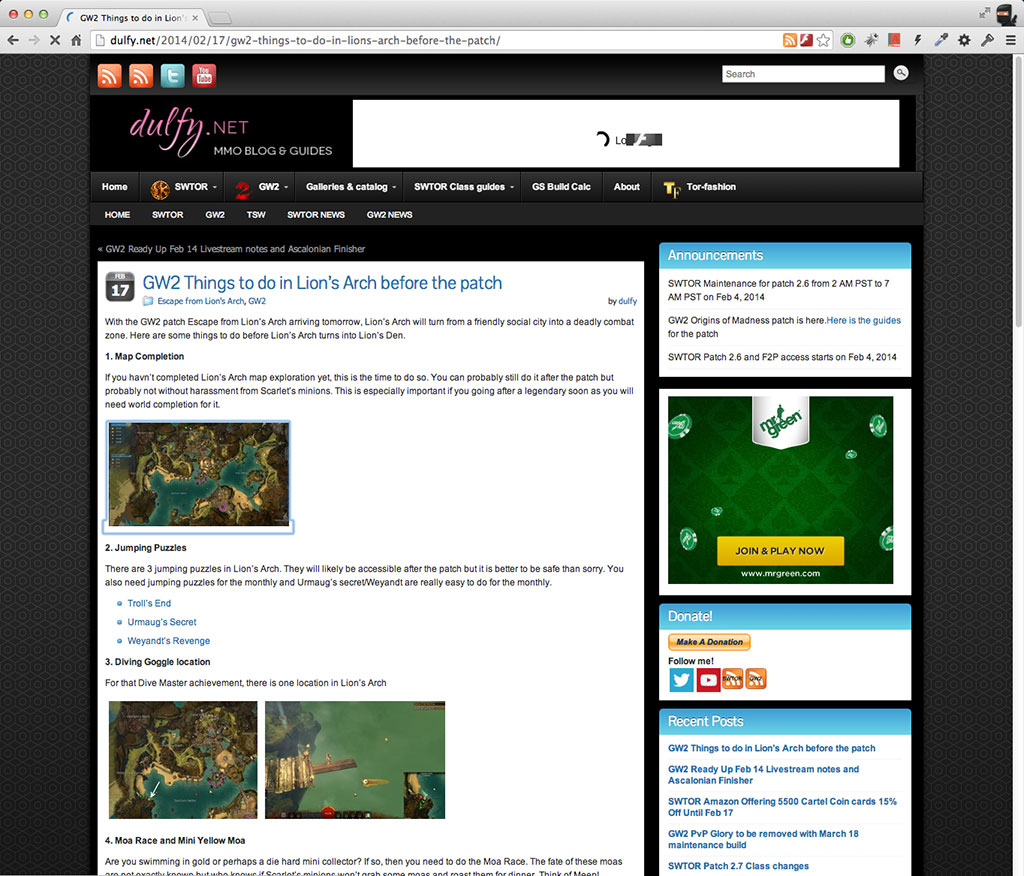Open the diving goggle map thumbnail with arrow
This screenshot has width=1024, height=876.
pyautogui.click(x=183, y=760)
